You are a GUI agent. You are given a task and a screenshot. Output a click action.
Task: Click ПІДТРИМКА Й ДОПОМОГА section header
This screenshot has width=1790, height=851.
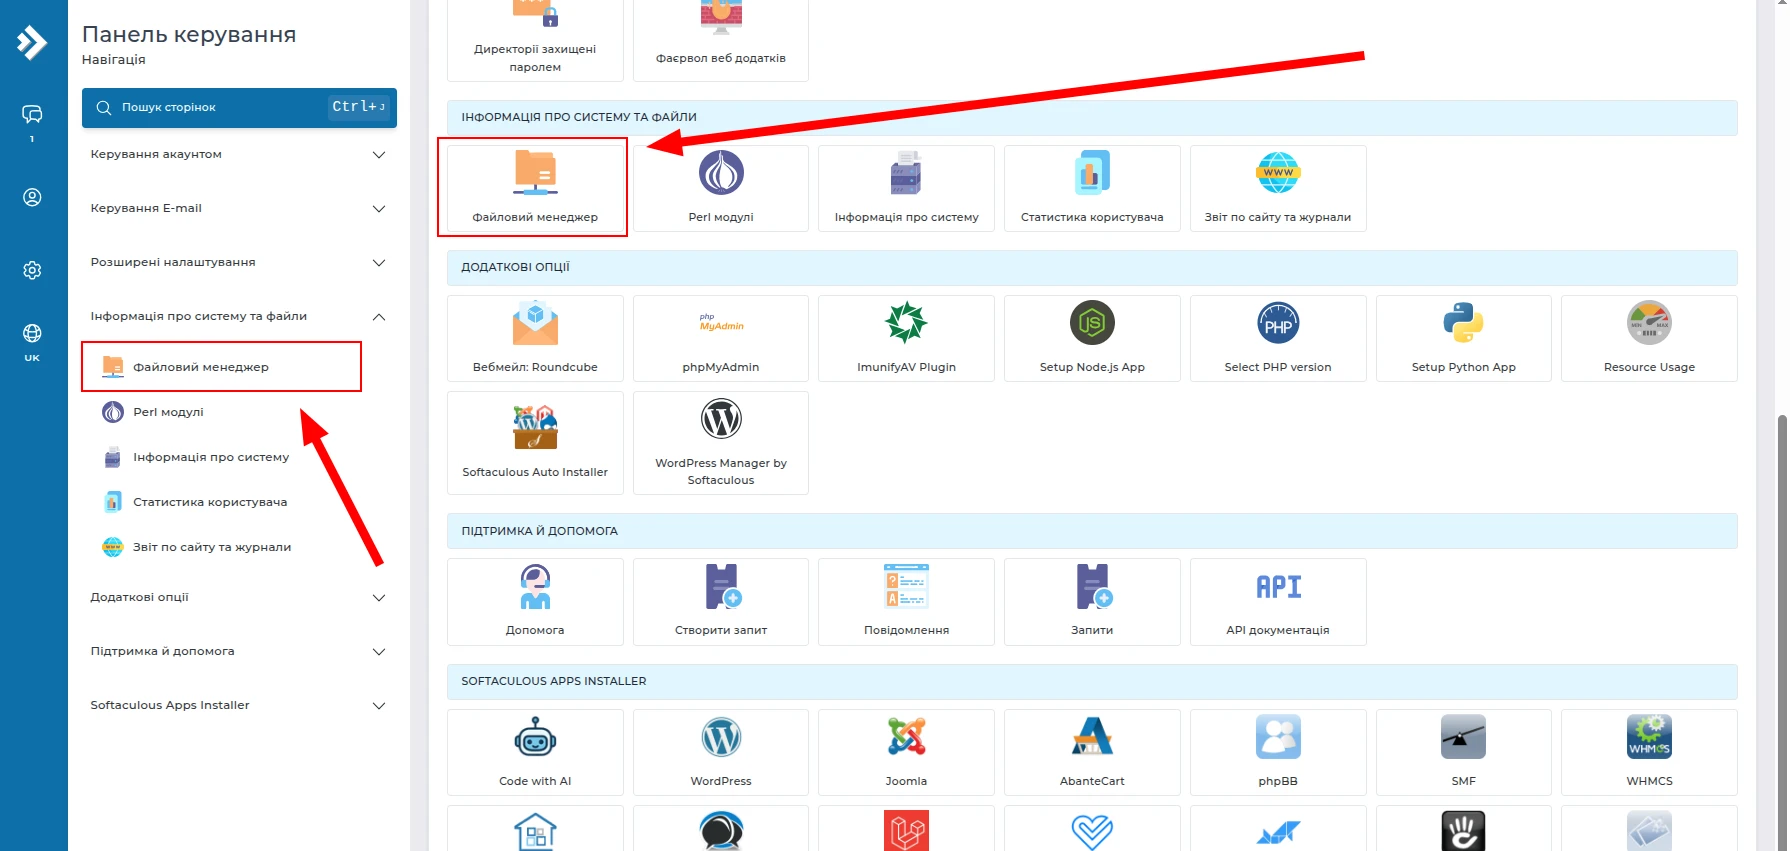click(1092, 531)
